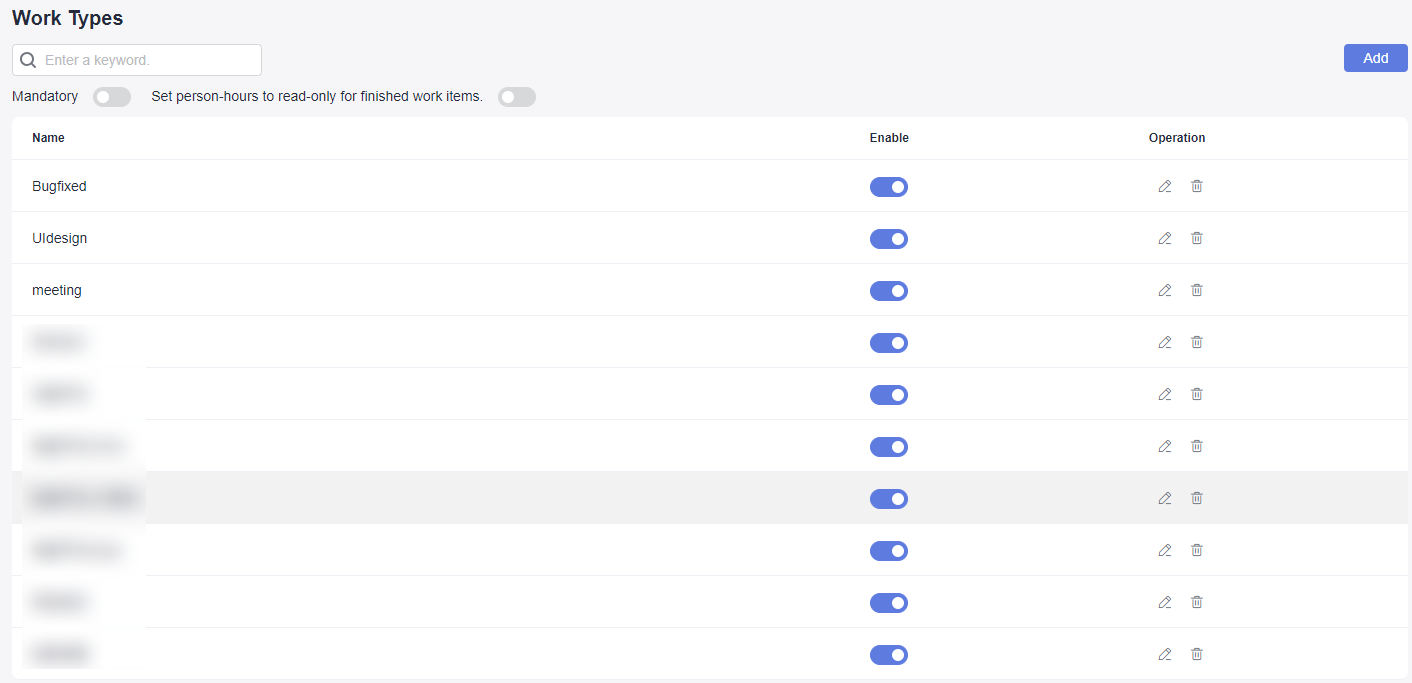1412x683 pixels.
Task: Edit the meeting work type
Action: 1164,290
